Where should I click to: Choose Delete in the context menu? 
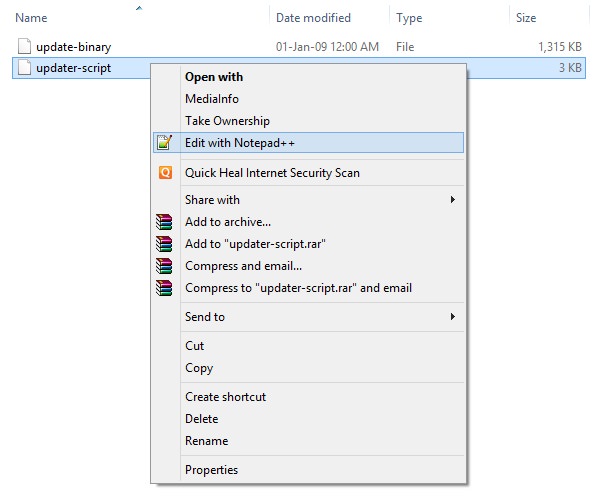click(201, 419)
